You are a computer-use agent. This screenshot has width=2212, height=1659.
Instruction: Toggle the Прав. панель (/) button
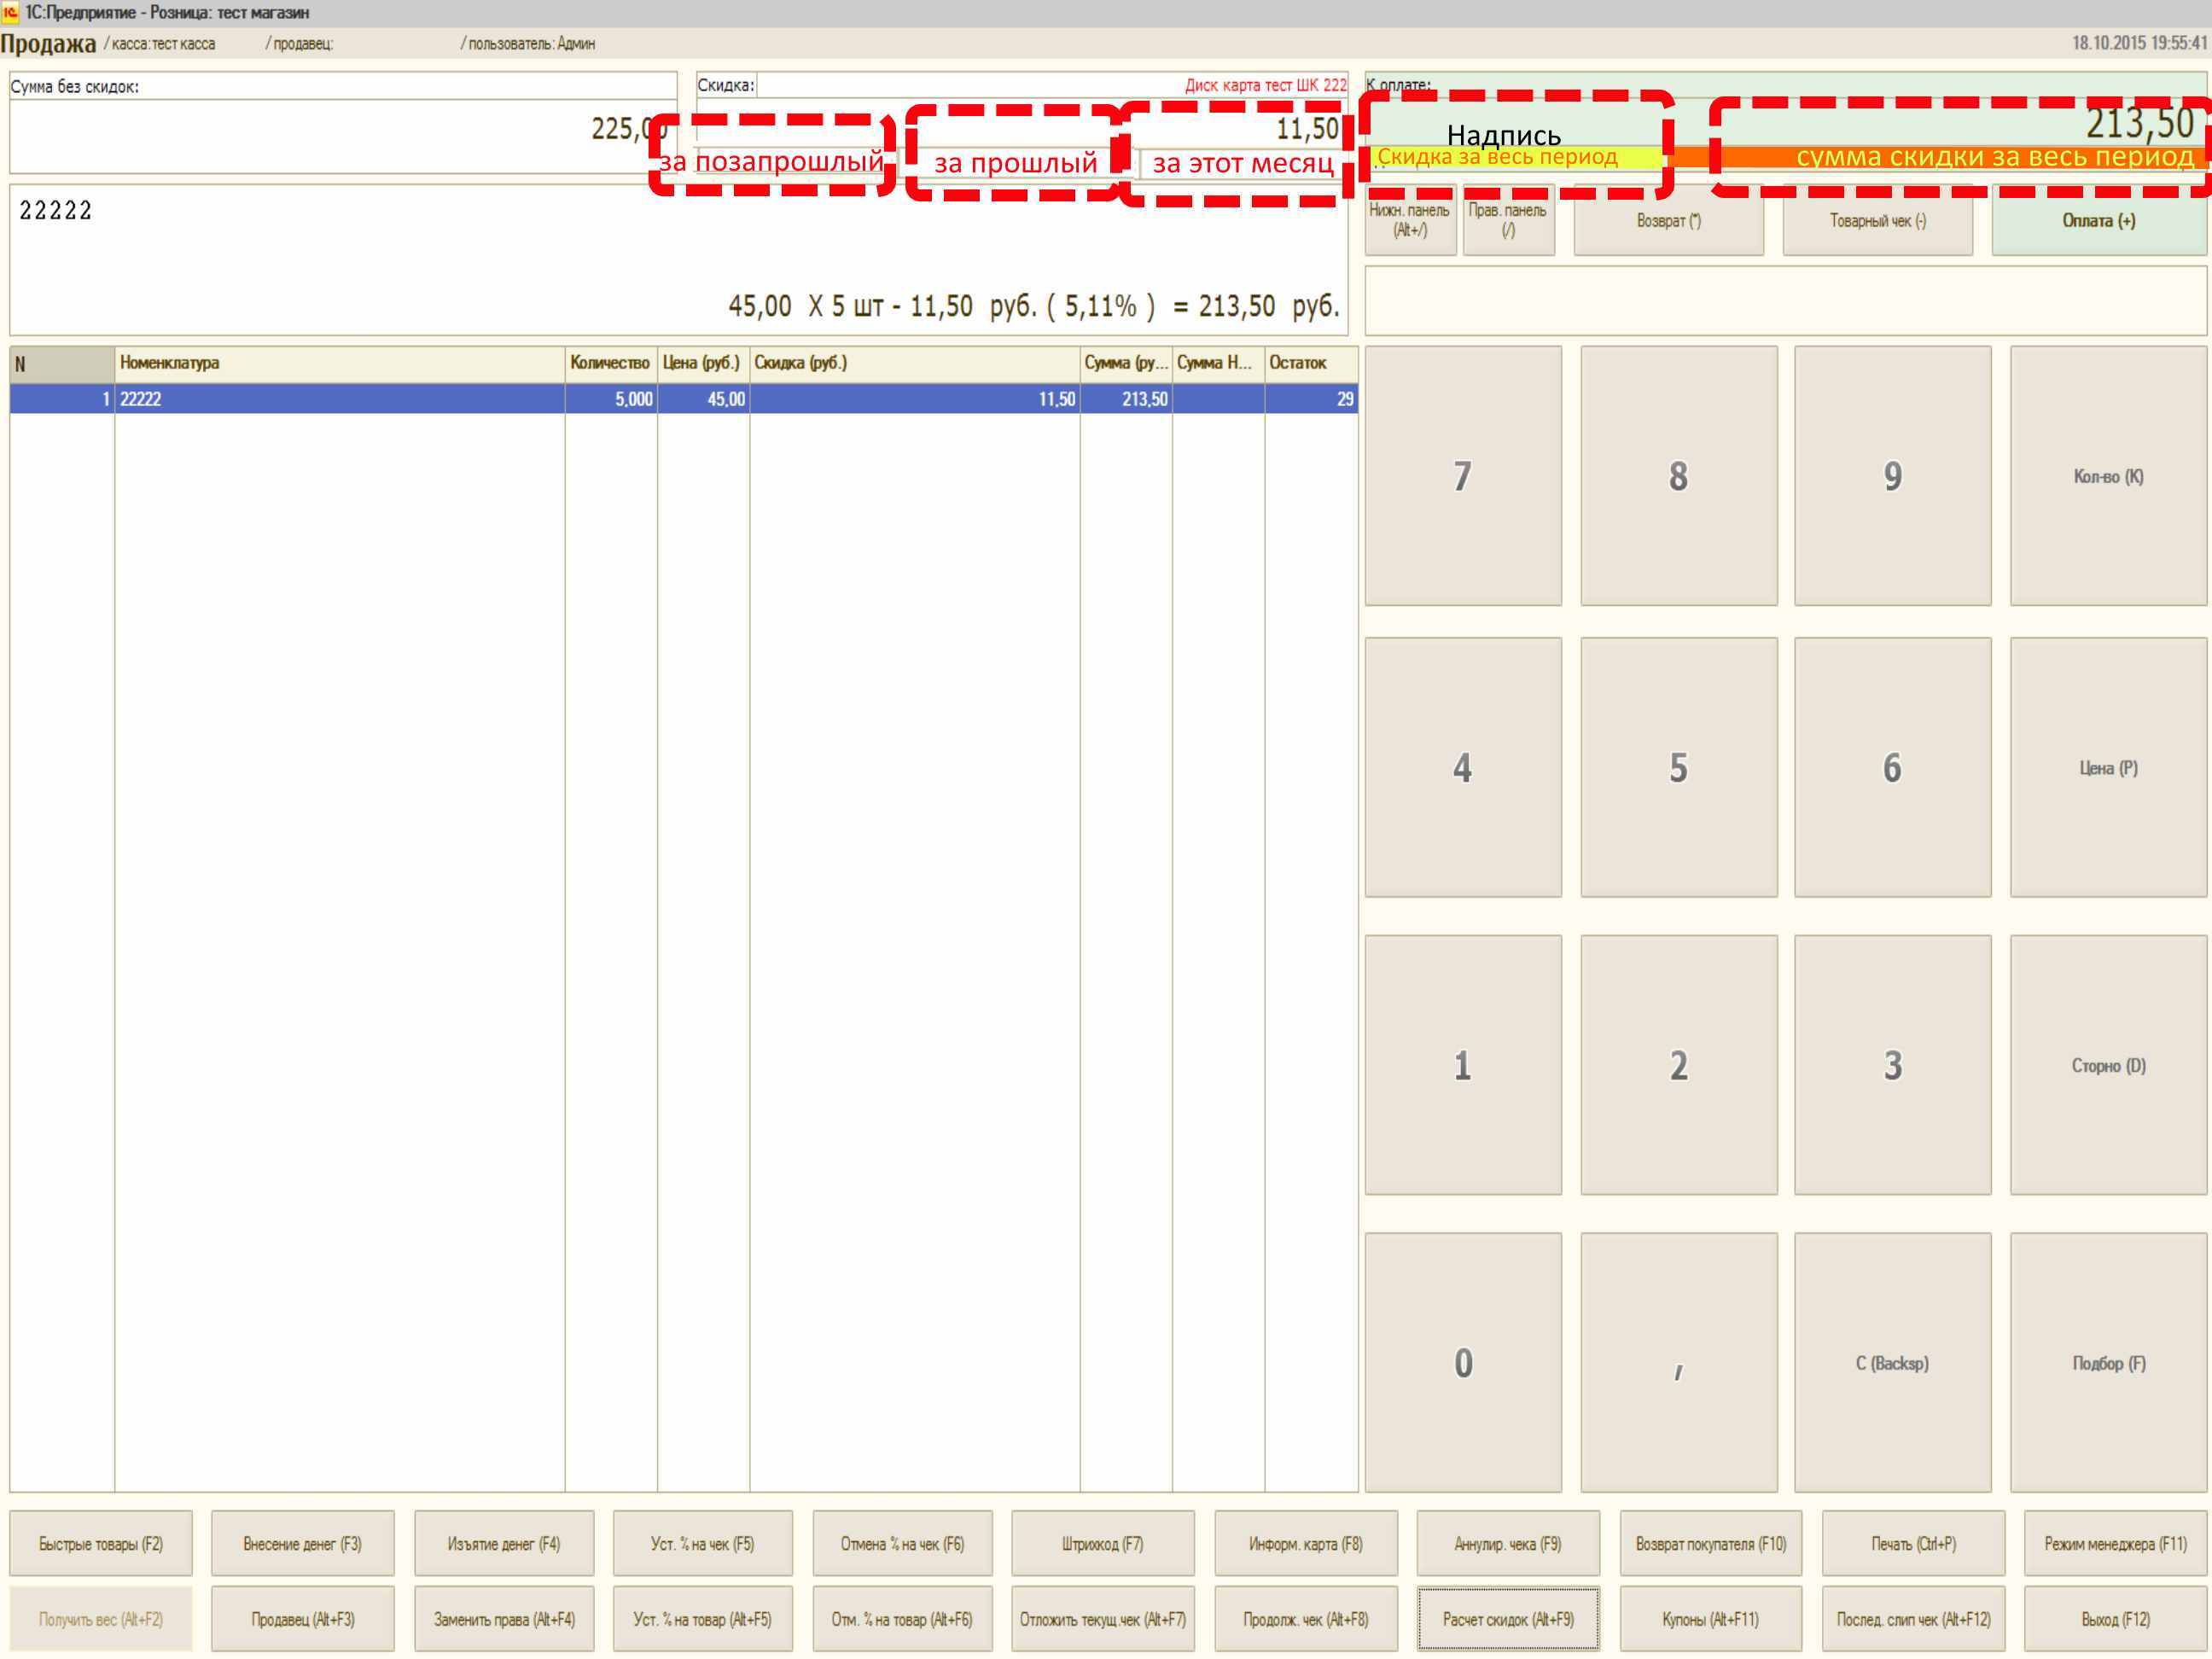click(1508, 221)
